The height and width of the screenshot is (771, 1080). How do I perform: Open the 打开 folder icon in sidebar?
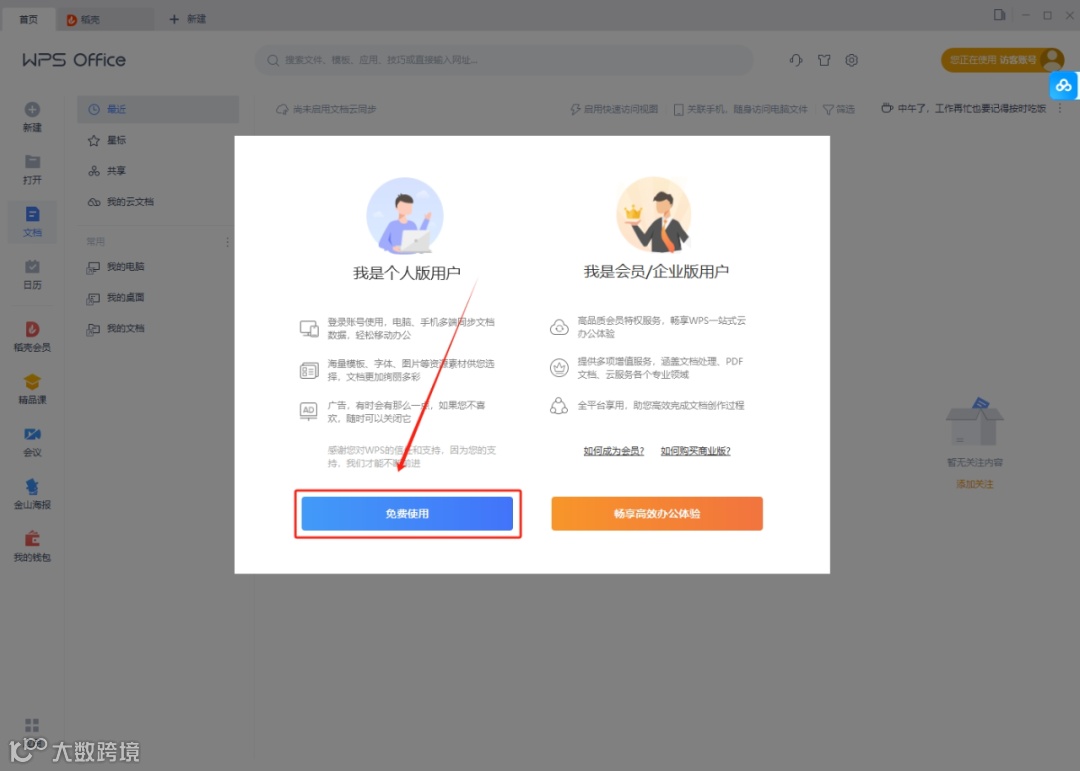[x=32, y=162]
